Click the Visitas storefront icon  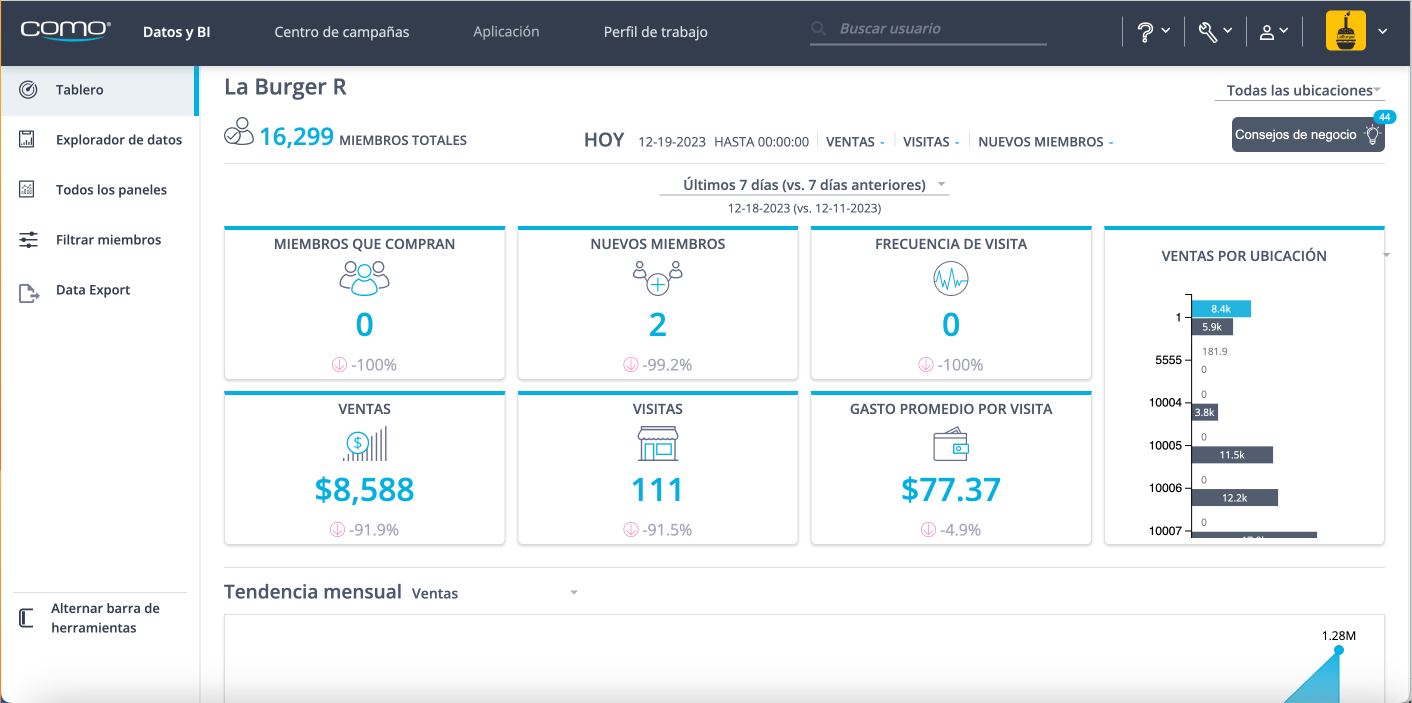657,444
